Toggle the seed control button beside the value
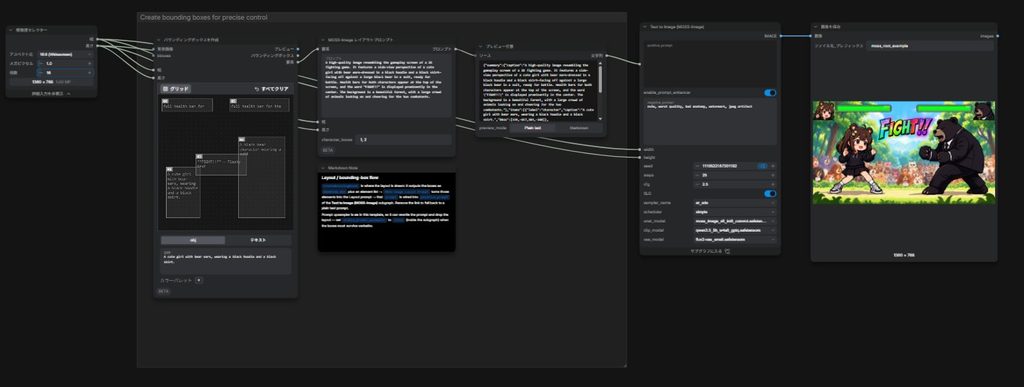 pos(762,166)
